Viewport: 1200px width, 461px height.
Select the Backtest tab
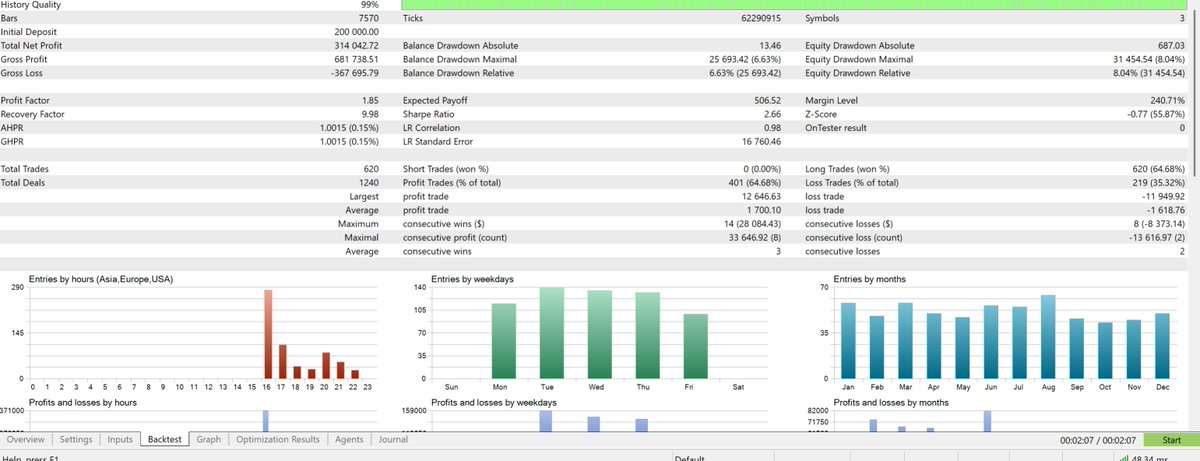(164, 439)
